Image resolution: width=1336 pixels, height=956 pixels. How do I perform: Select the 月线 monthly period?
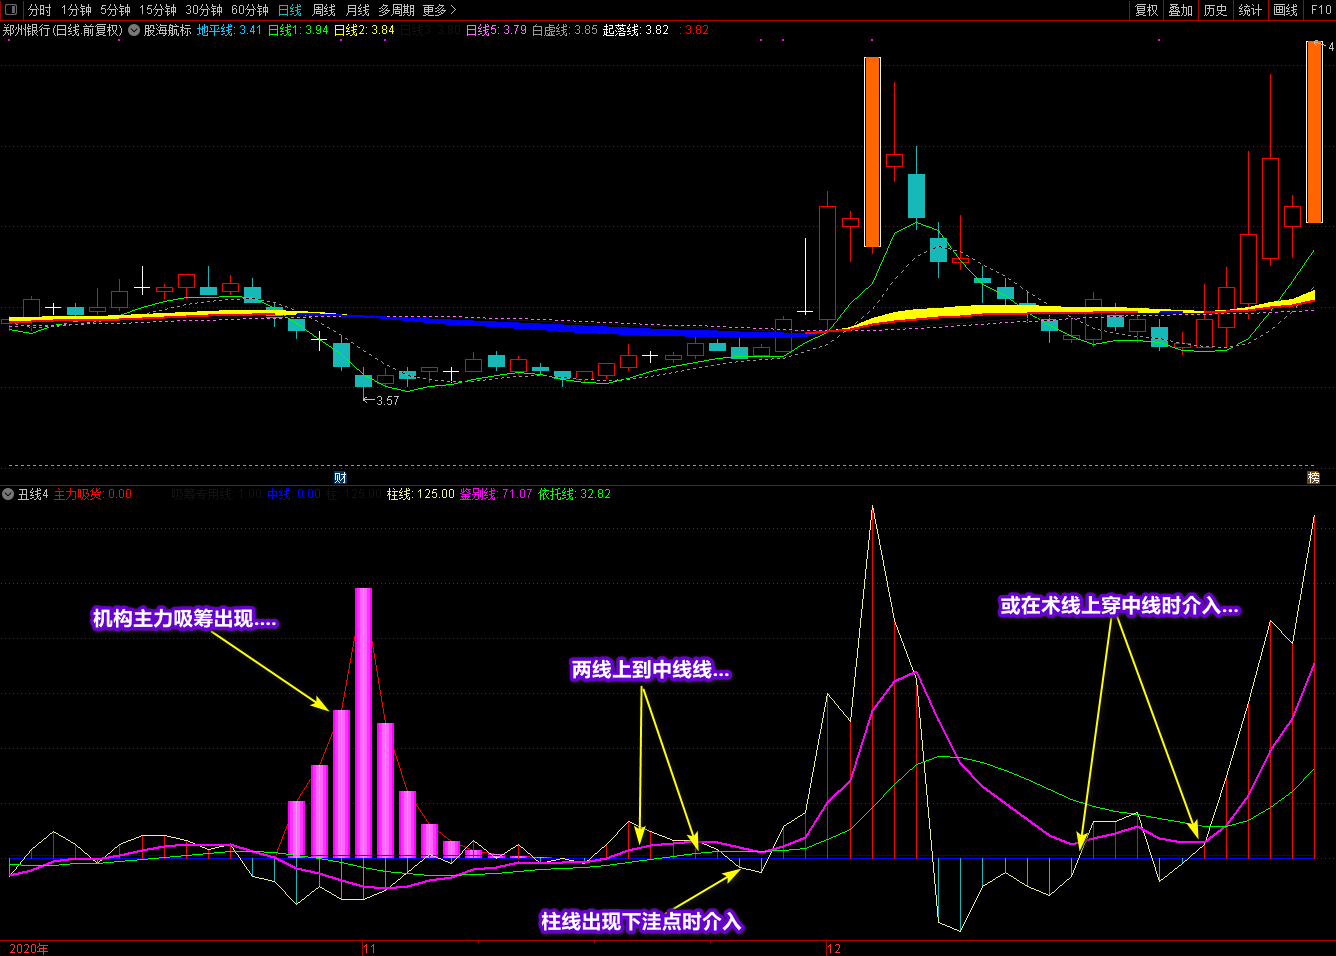(x=358, y=10)
